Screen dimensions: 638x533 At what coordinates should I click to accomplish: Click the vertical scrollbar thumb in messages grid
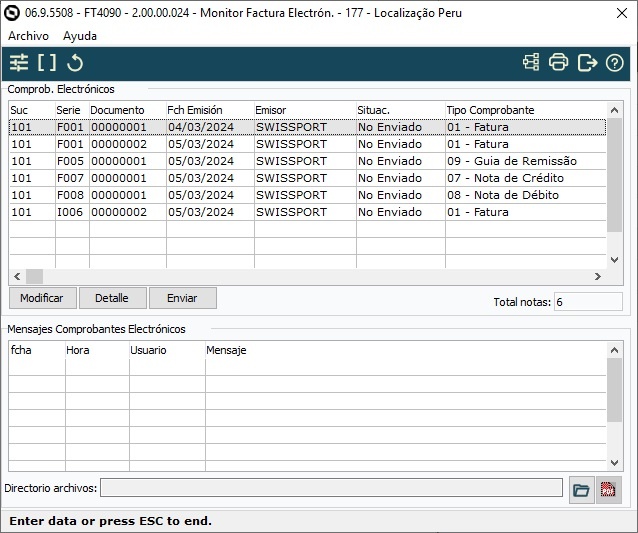click(614, 391)
